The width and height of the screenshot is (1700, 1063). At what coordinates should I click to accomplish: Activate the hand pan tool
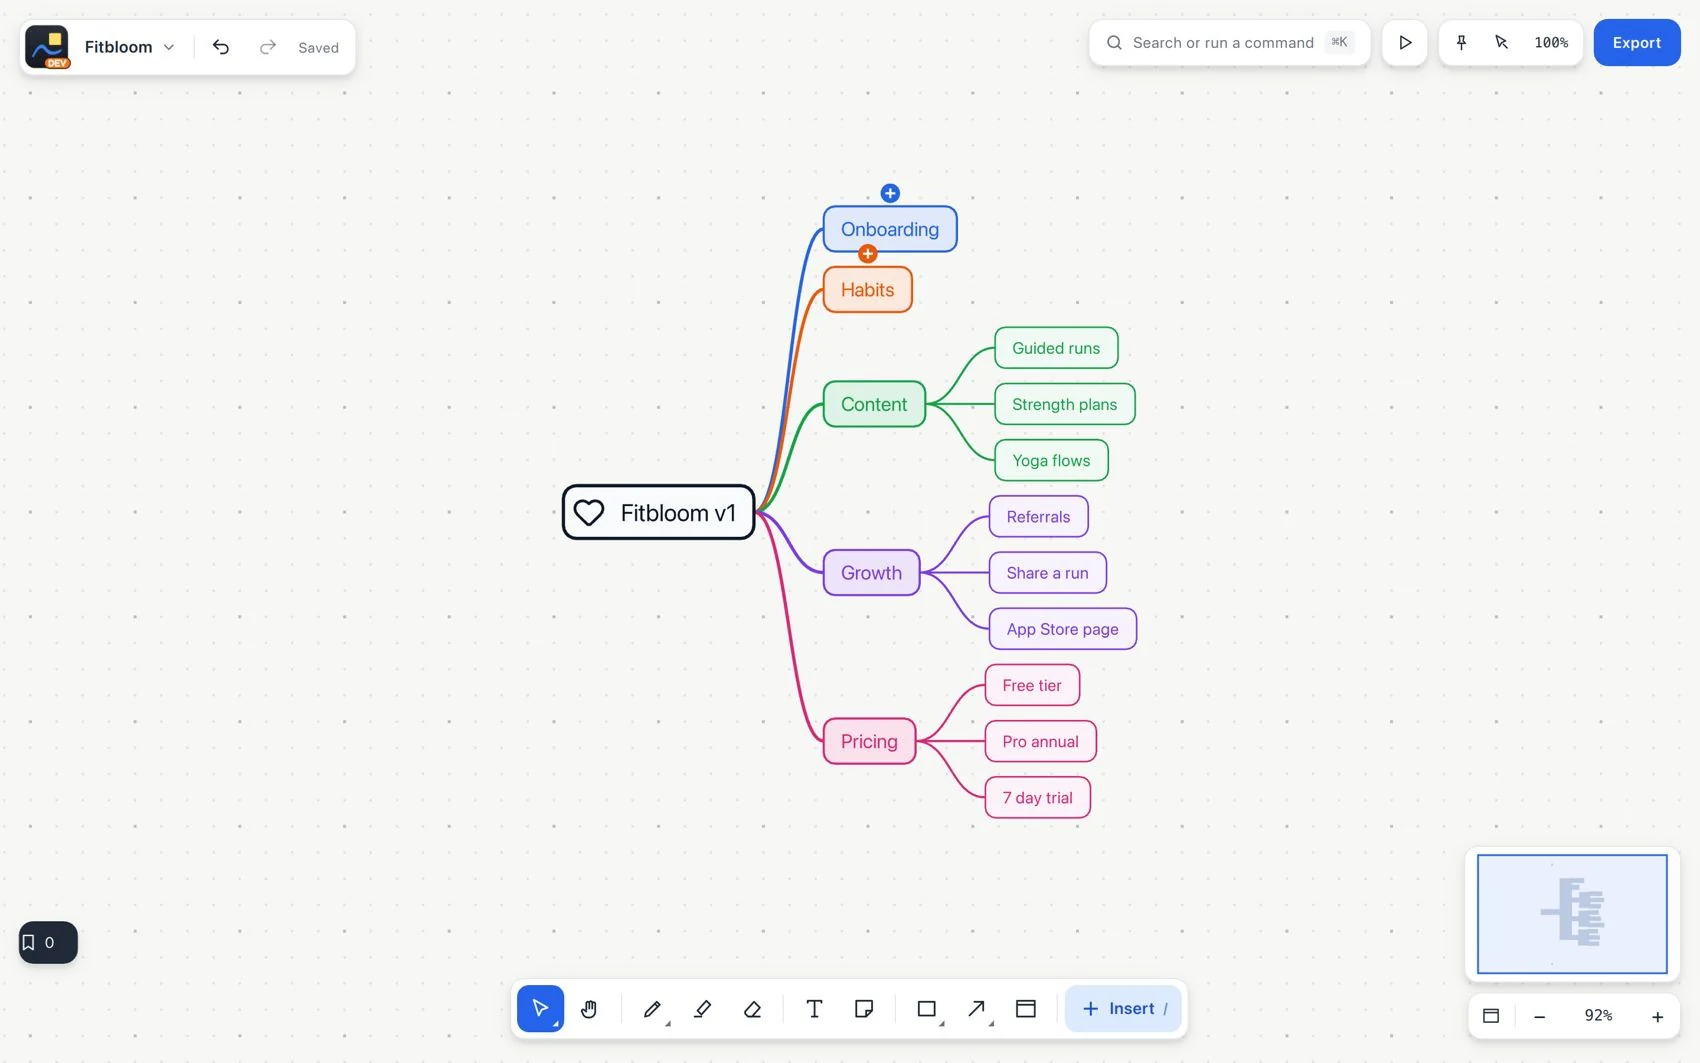pos(589,1008)
